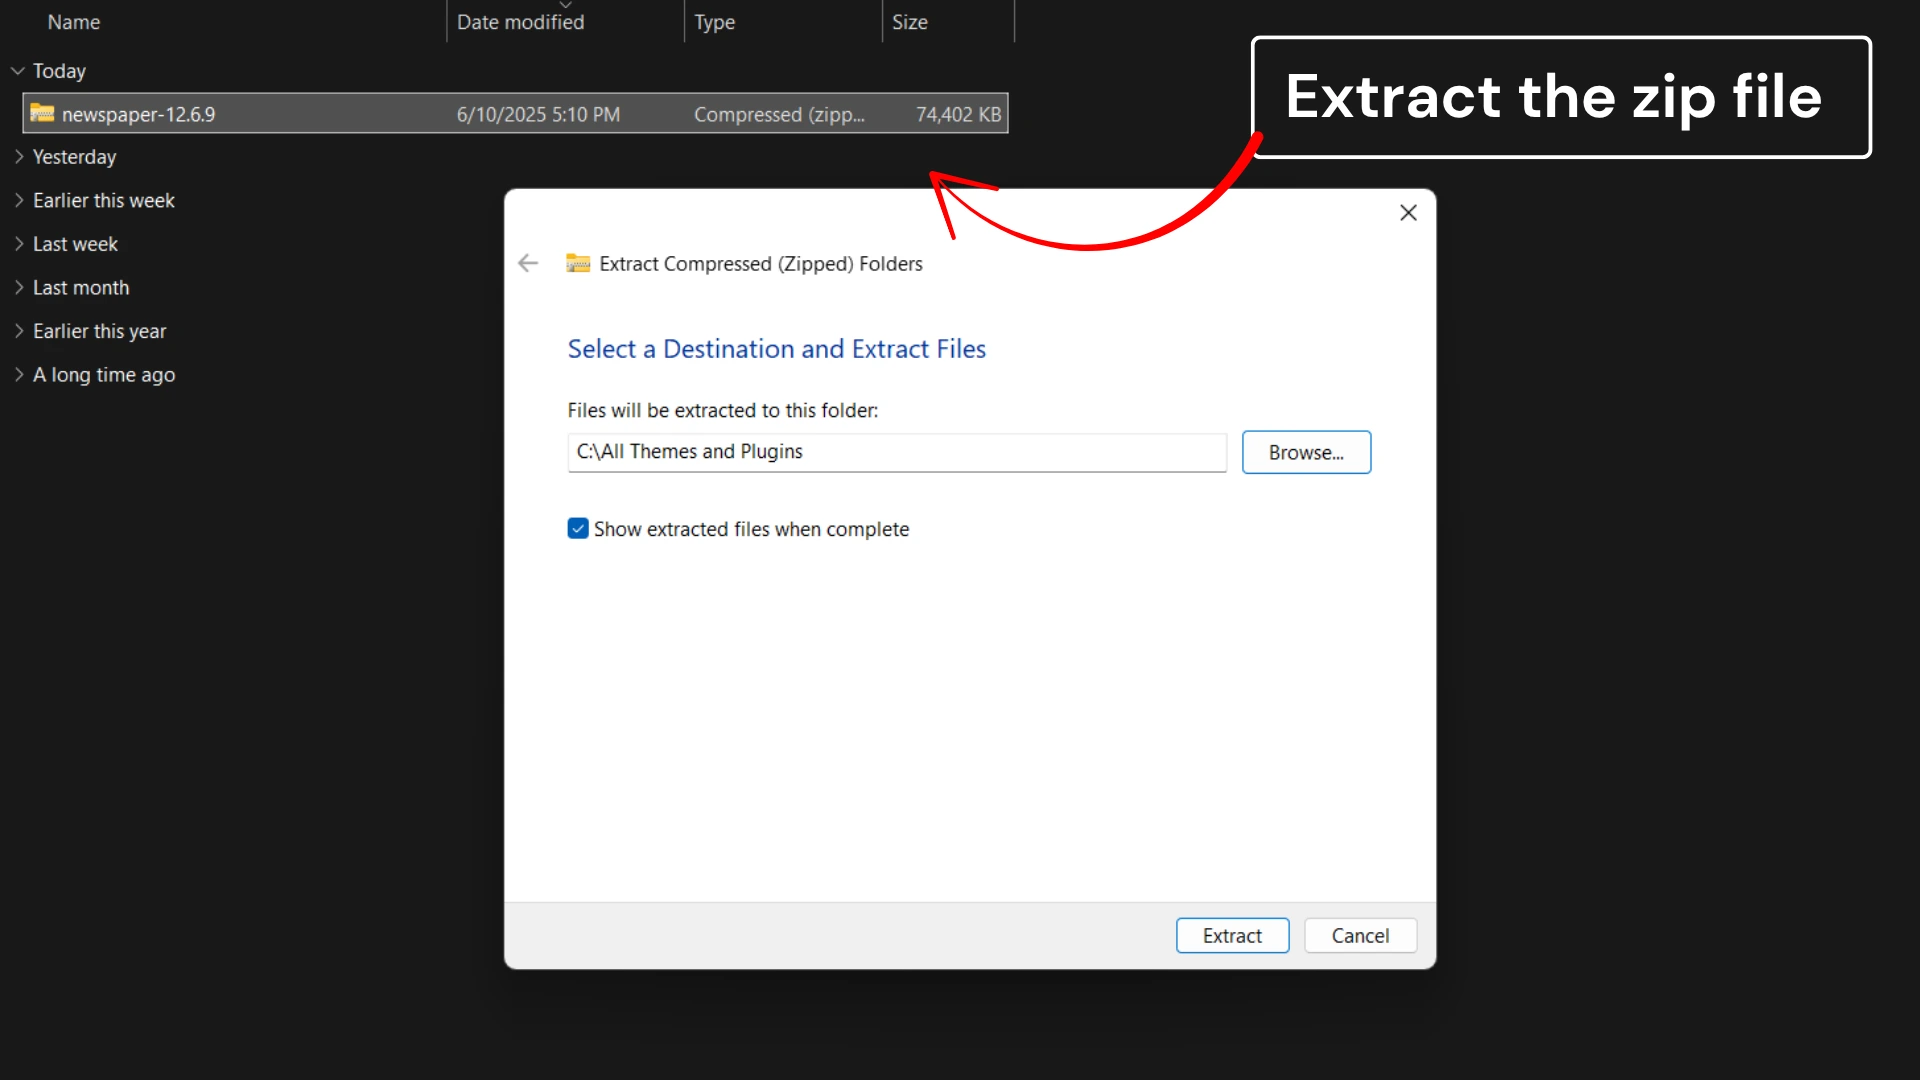This screenshot has height=1080, width=1920.
Task: Toggle the extracted files visibility option
Action: click(x=578, y=528)
